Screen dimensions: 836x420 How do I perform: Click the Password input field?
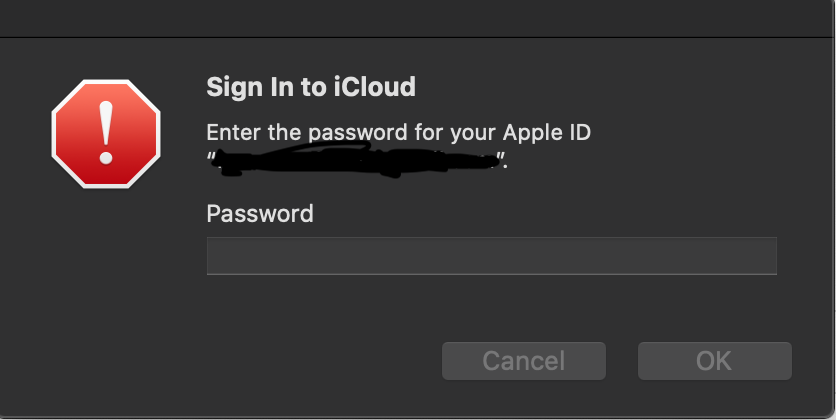[x=491, y=256]
